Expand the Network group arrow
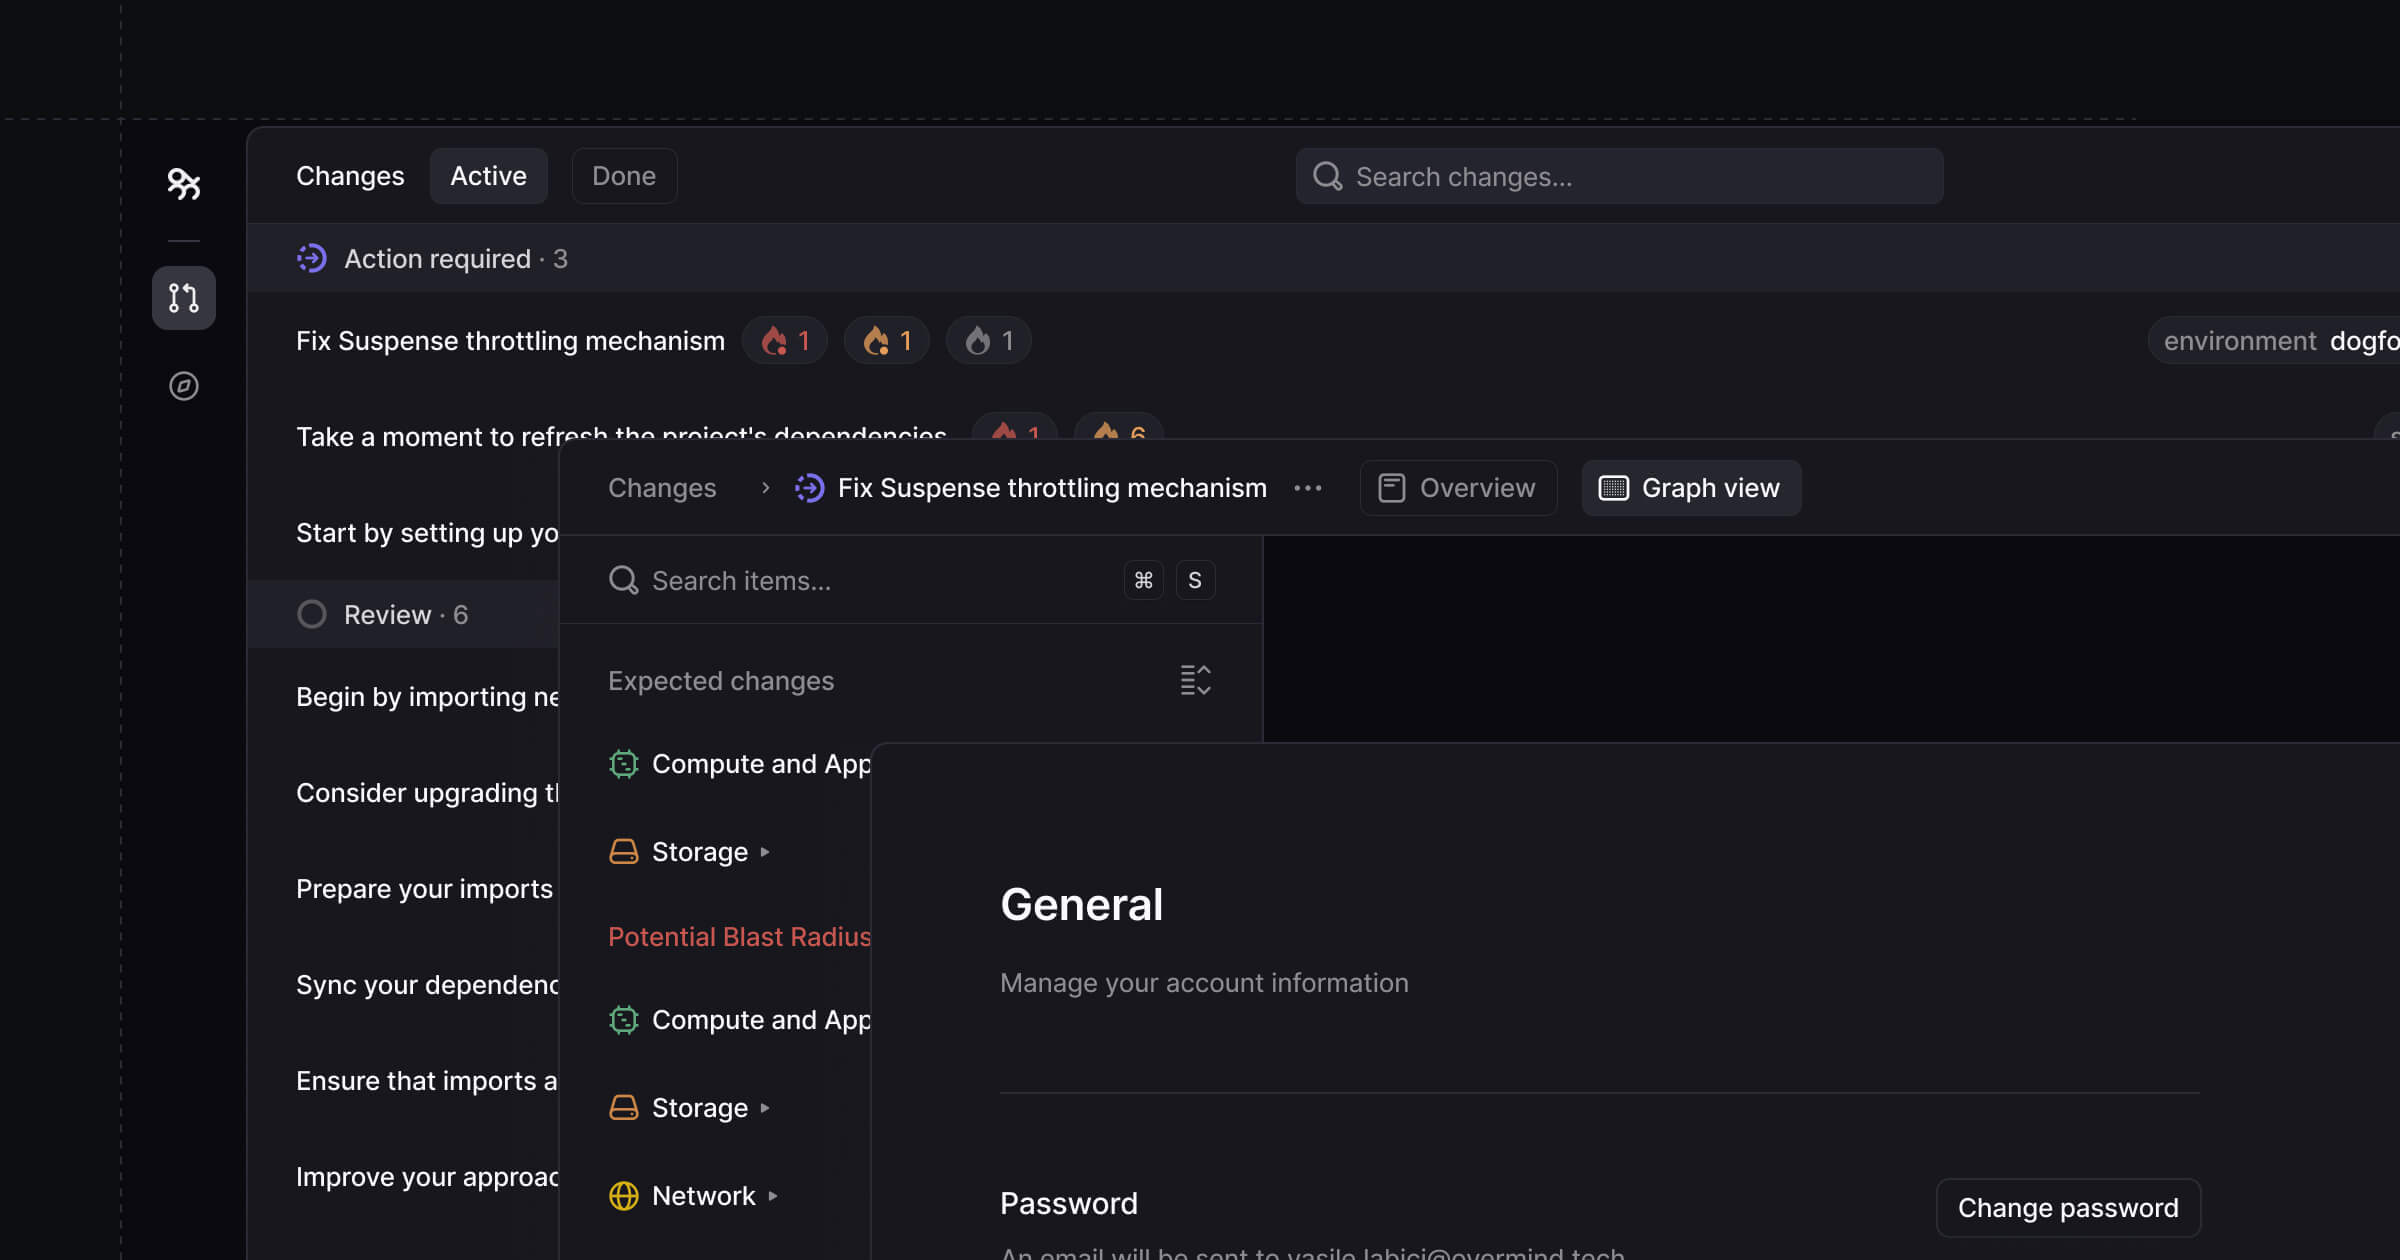This screenshot has height=1260, width=2400. [773, 1196]
